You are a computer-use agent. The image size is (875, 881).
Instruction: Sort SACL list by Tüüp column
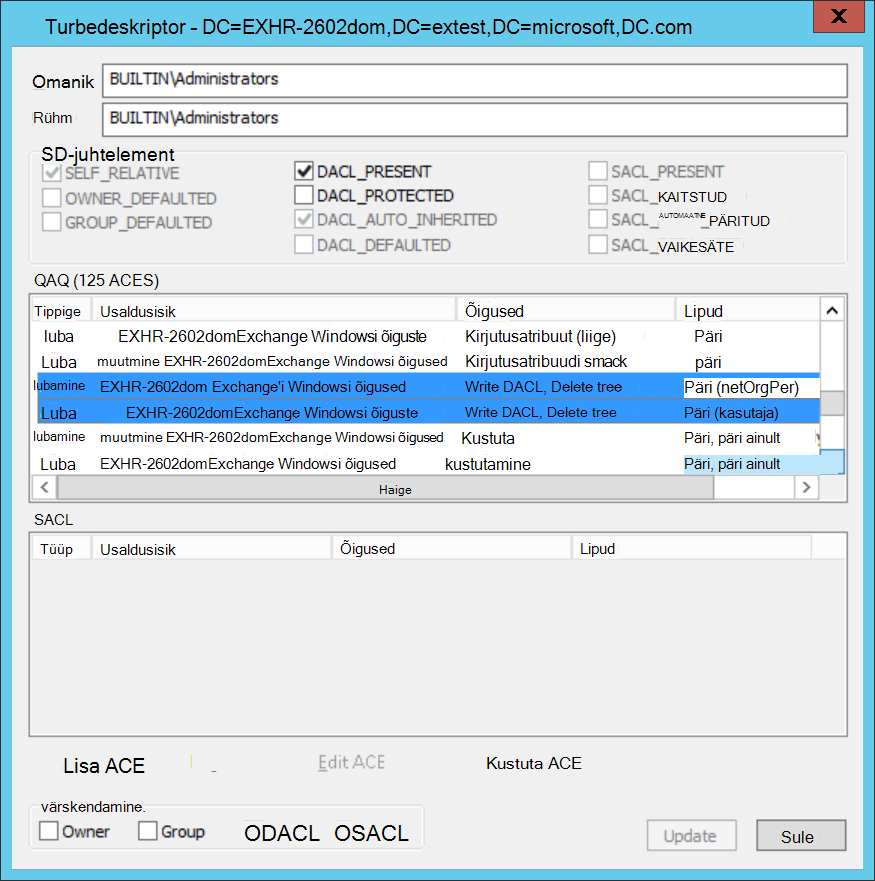click(x=61, y=548)
